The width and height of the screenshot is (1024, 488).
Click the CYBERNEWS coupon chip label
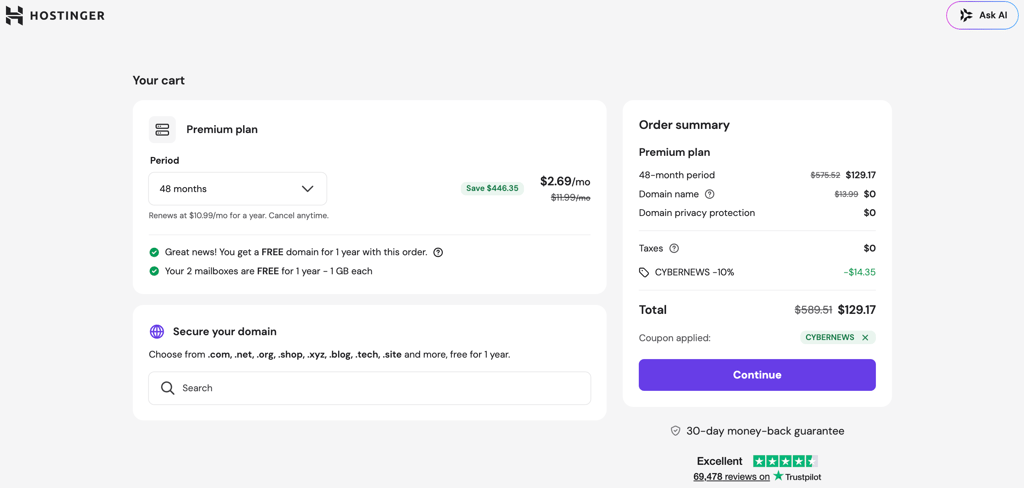829,338
